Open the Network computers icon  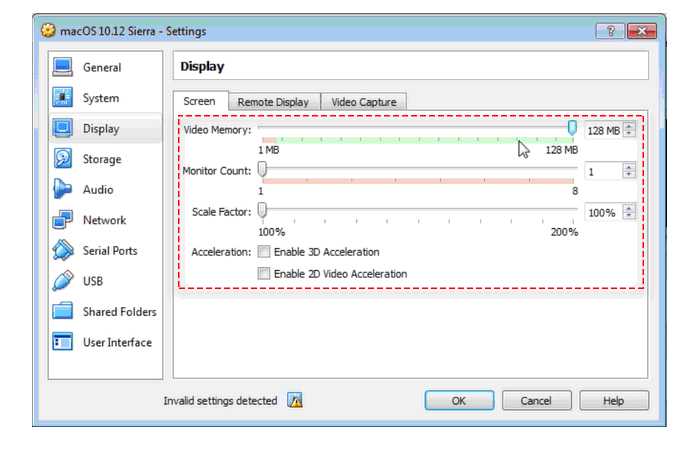click(x=62, y=220)
